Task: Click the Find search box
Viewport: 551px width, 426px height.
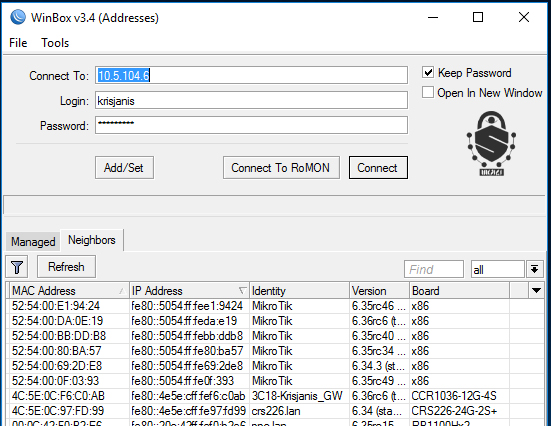Action: pyautogui.click(x=434, y=270)
